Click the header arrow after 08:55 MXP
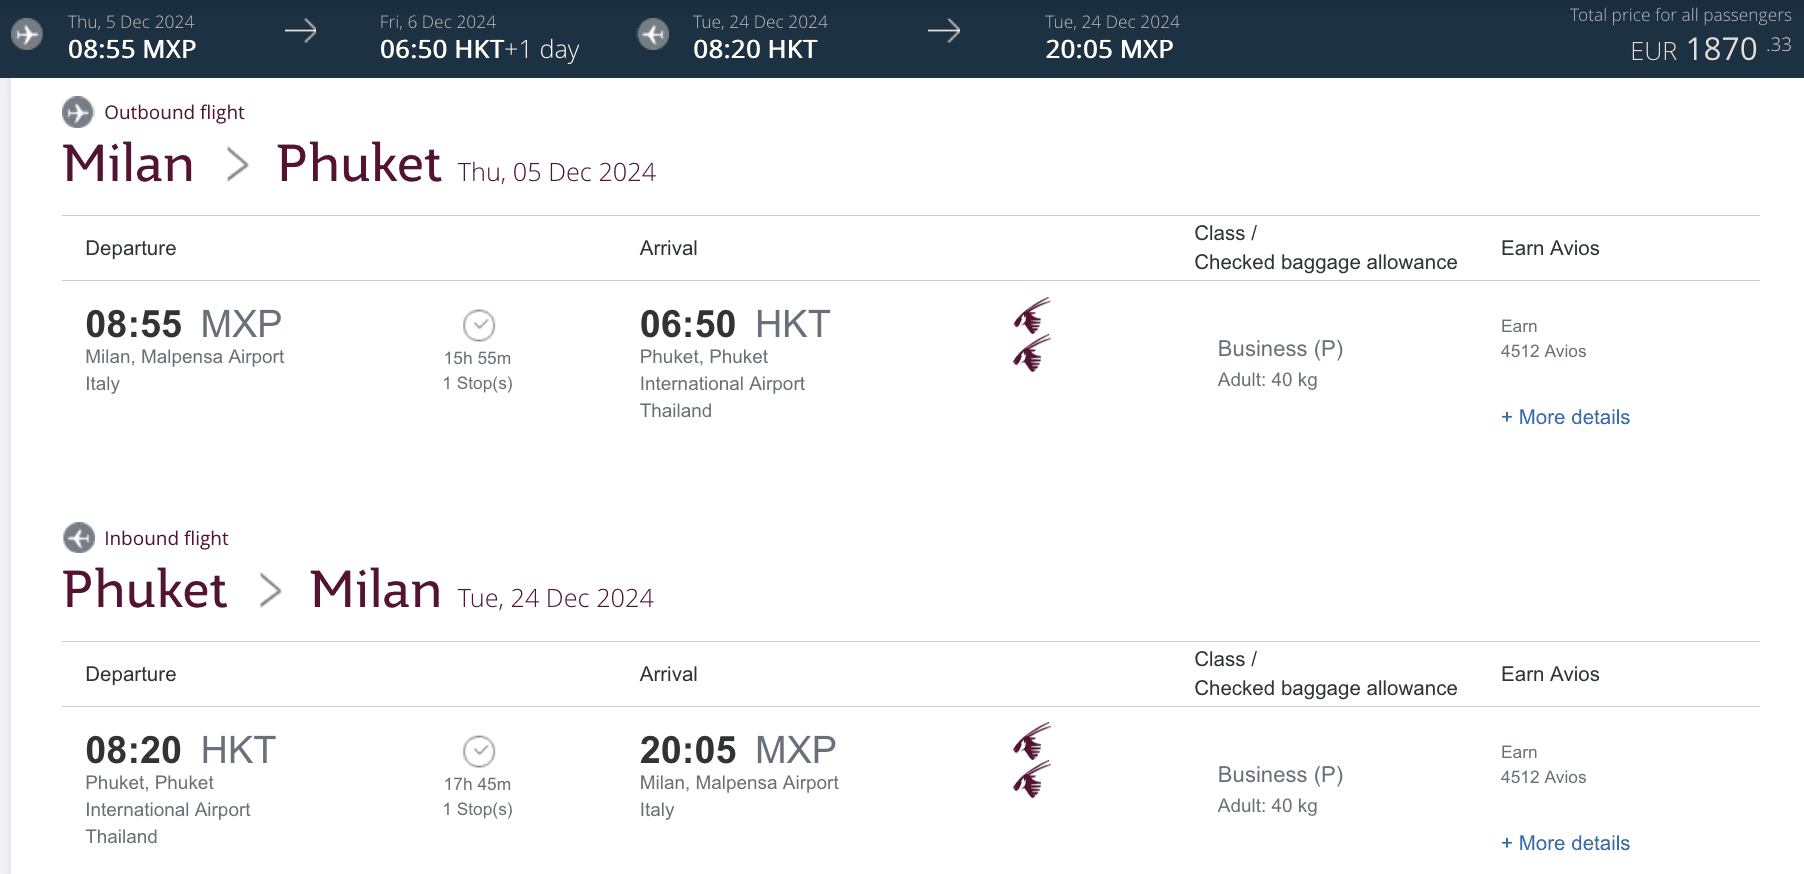This screenshot has width=1804, height=874. (300, 32)
